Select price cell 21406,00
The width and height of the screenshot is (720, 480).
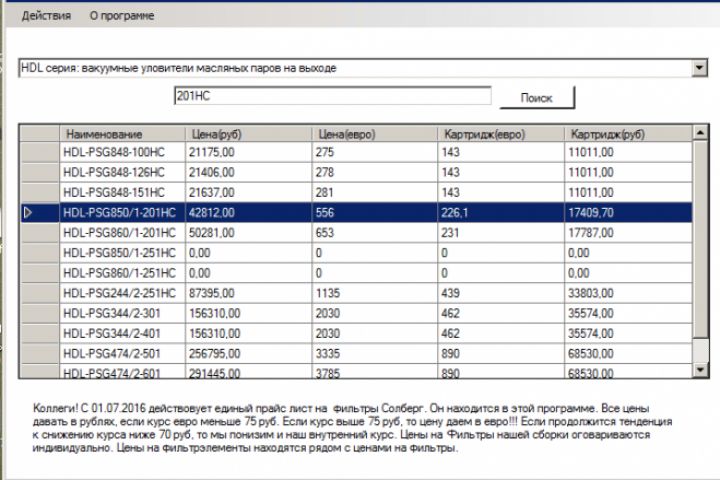(x=248, y=172)
